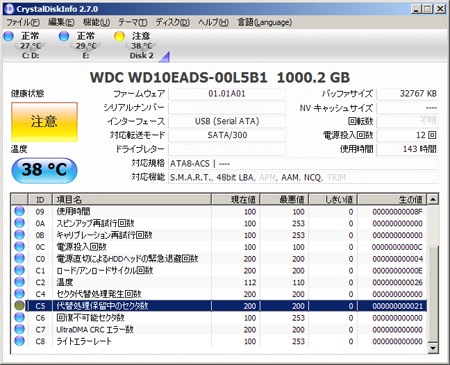The height and width of the screenshot is (365, 450).
Task: Select the ロード/アンロードサイクル回数 row
Action: pyautogui.click(x=219, y=270)
